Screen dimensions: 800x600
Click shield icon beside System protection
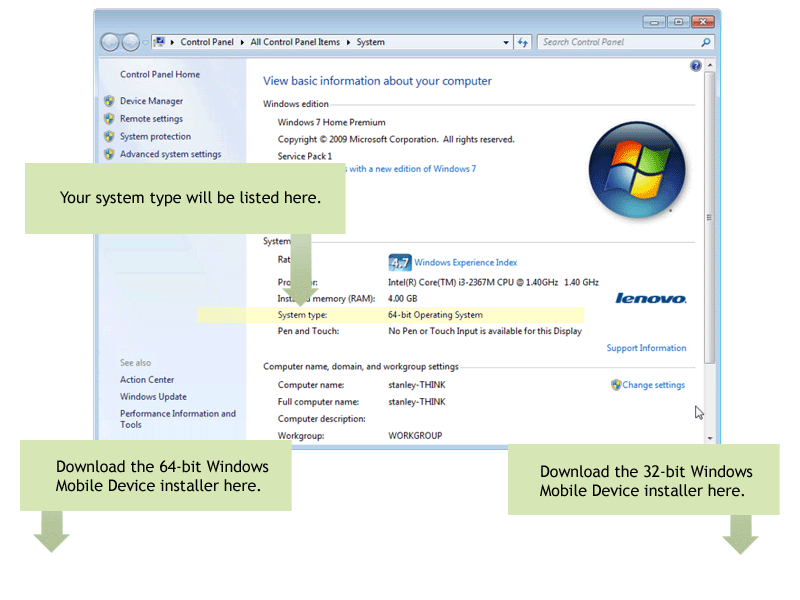[x=109, y=136]
